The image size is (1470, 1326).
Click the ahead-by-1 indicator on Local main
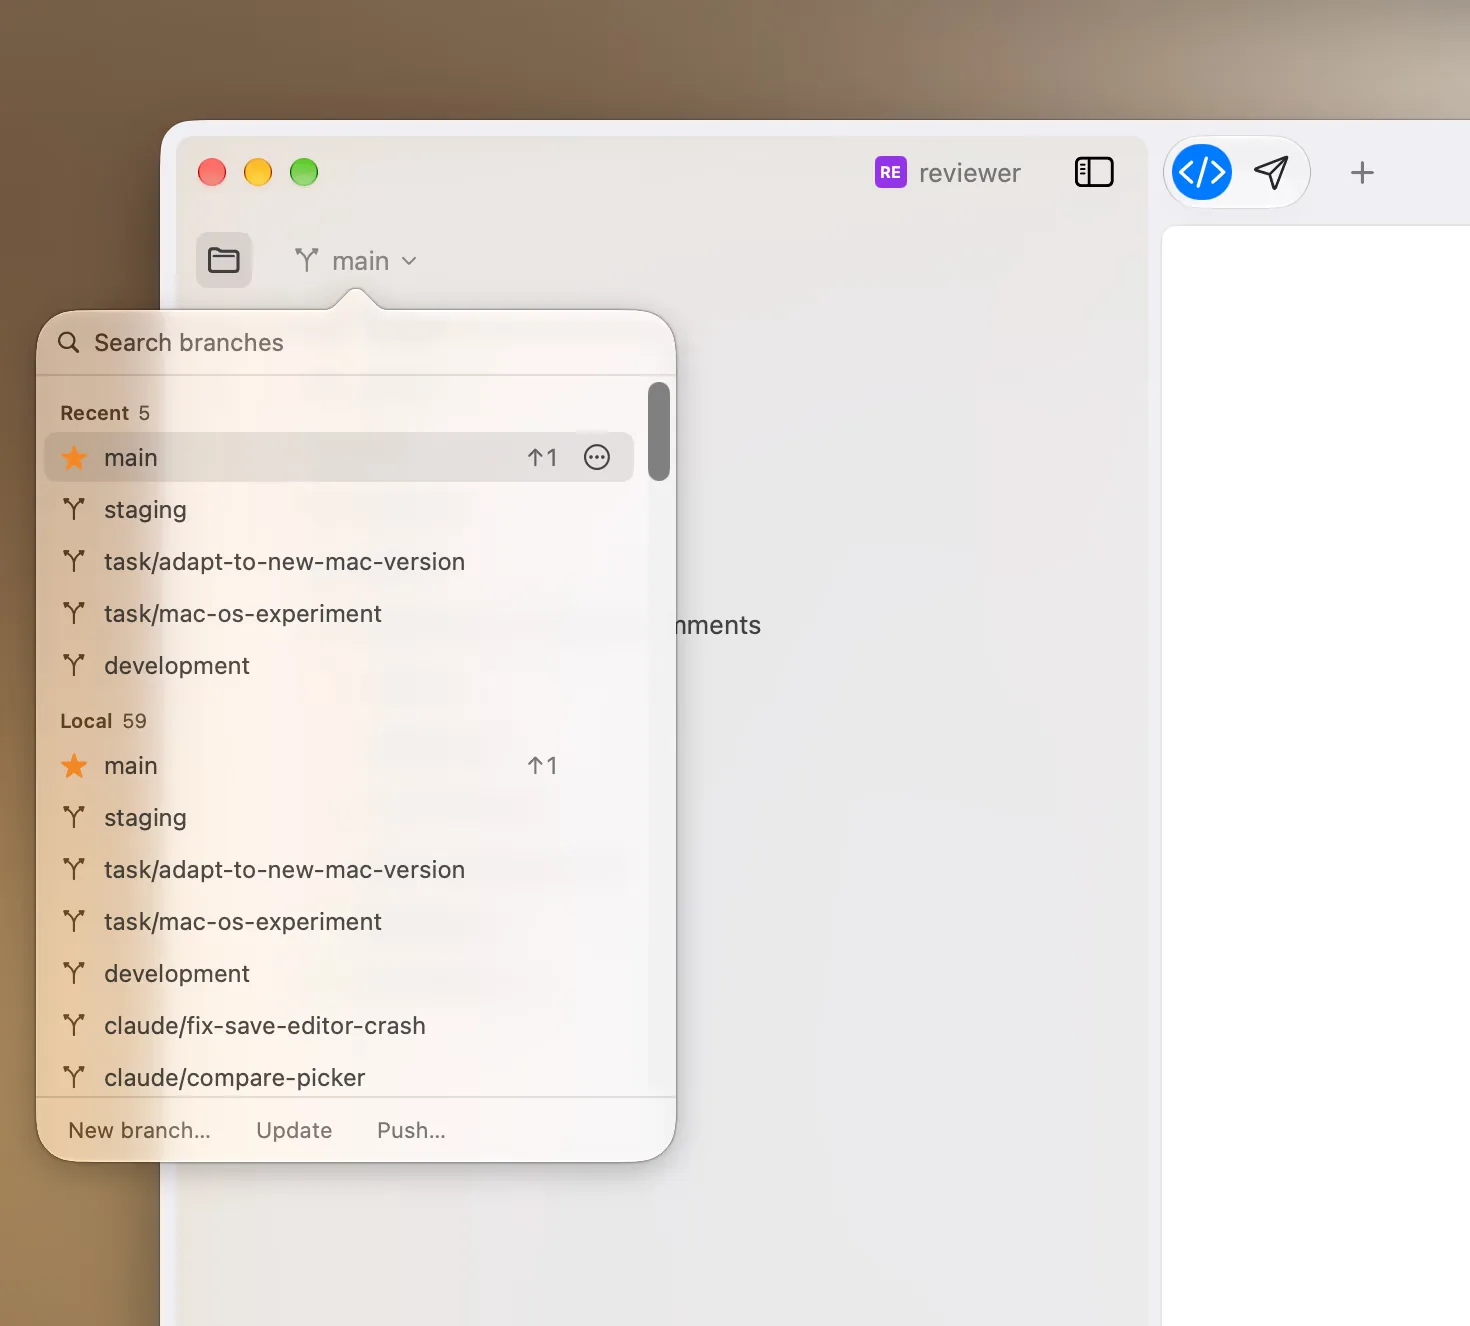coord(542,765)
